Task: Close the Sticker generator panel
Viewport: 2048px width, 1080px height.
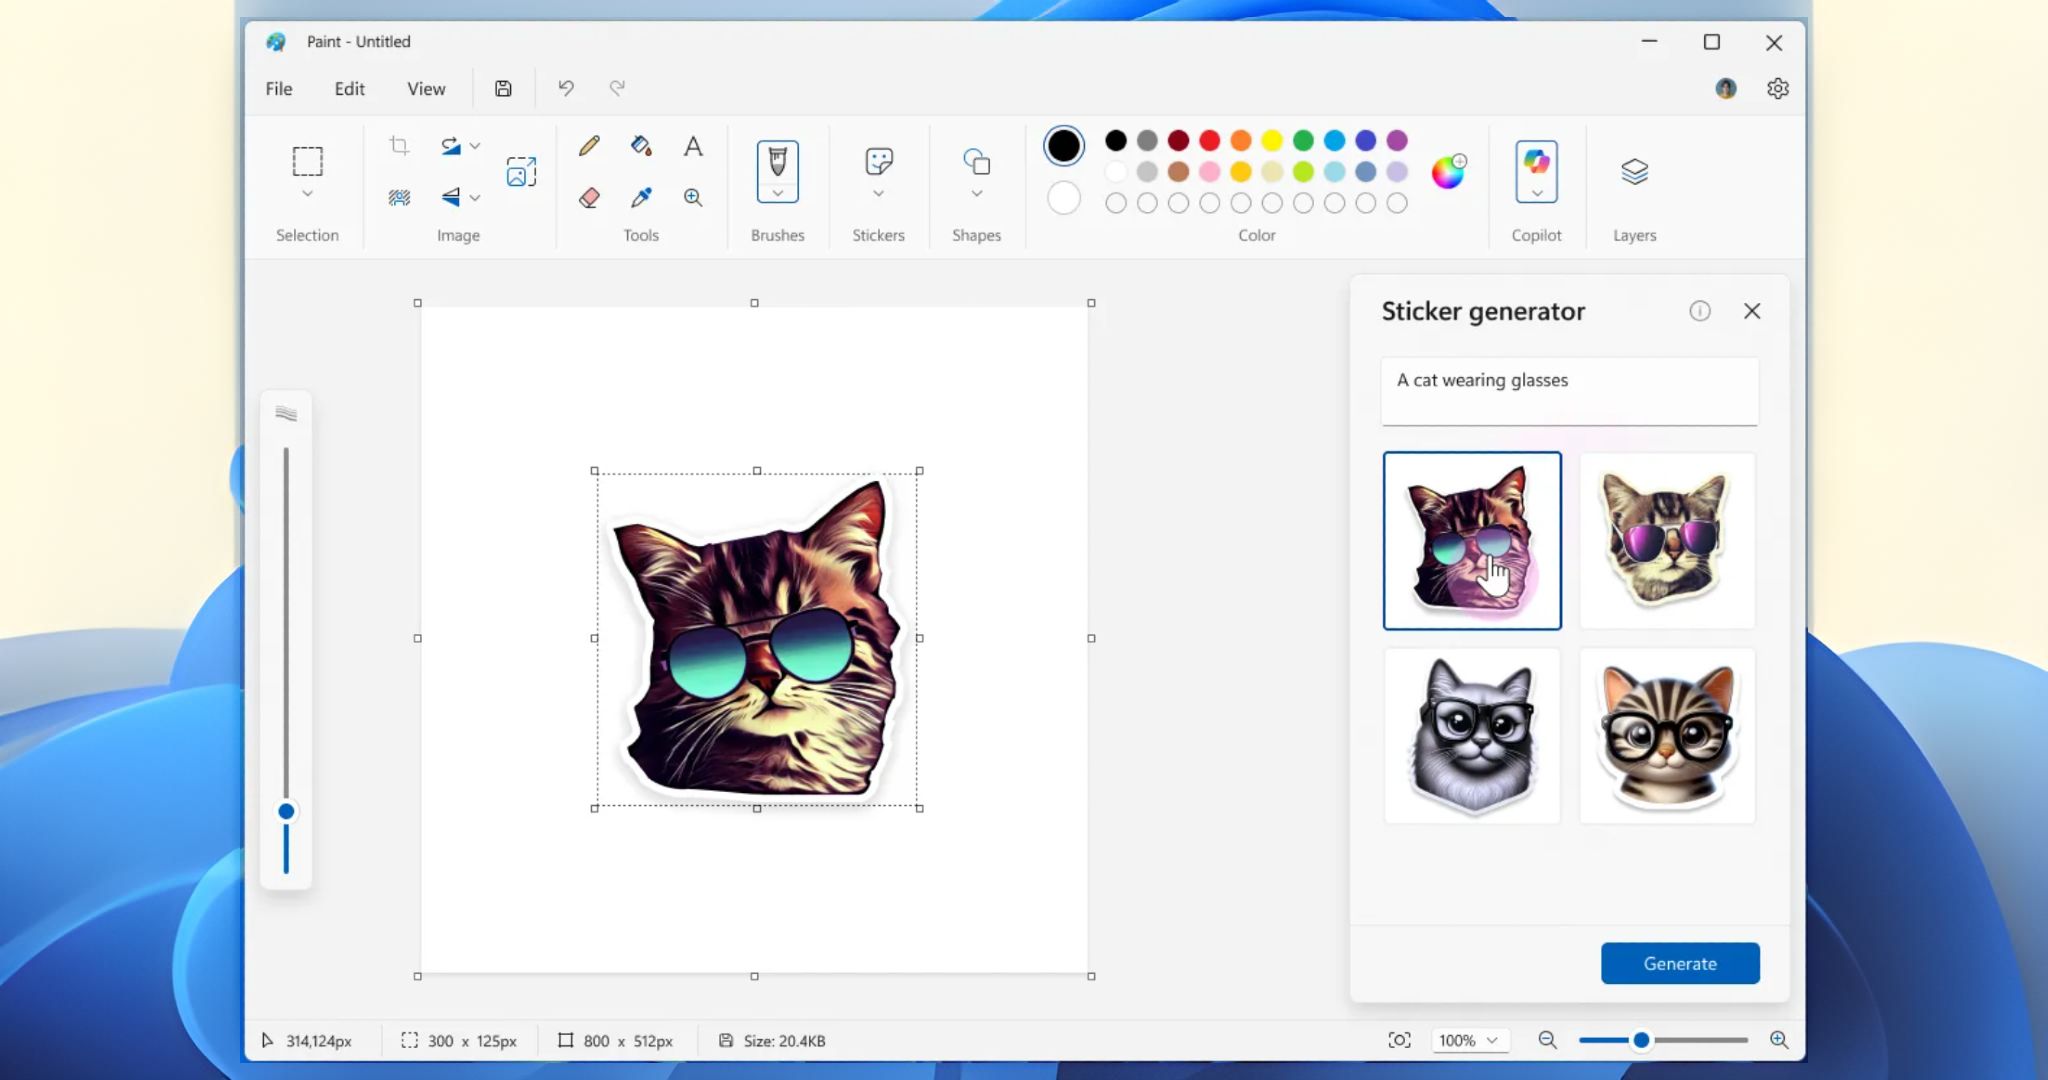Action: pos(1752,311)
